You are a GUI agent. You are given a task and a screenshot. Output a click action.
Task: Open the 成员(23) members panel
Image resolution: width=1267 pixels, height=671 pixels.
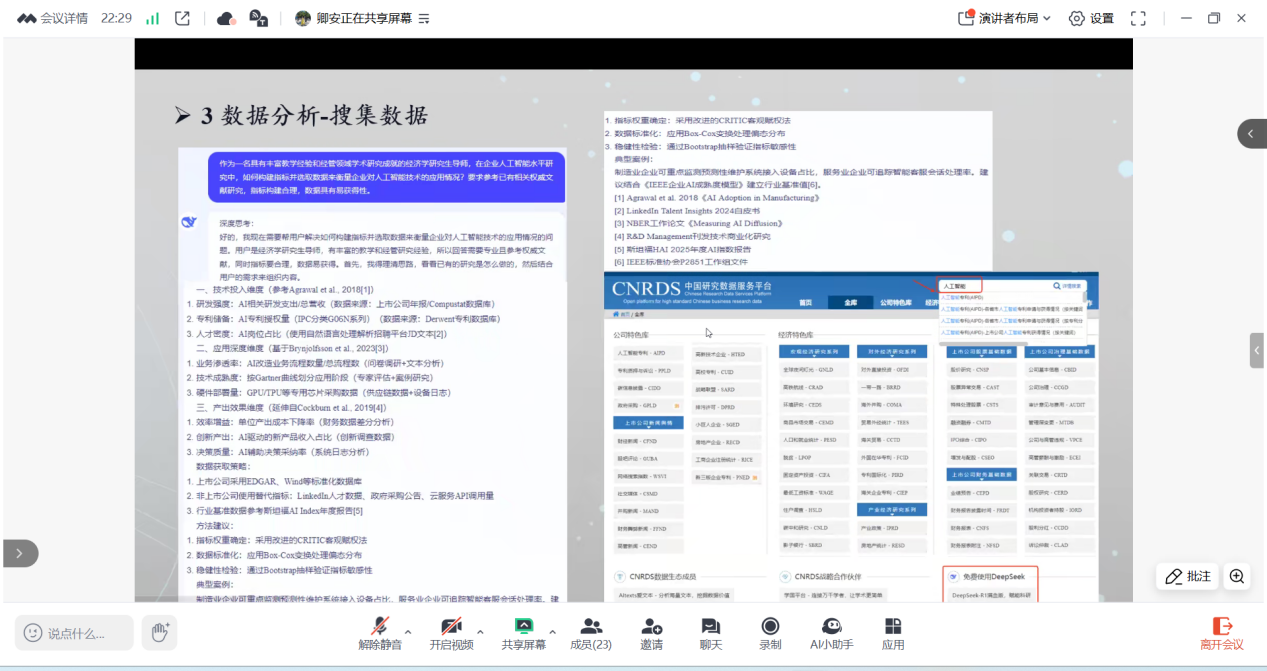[590, 632]
